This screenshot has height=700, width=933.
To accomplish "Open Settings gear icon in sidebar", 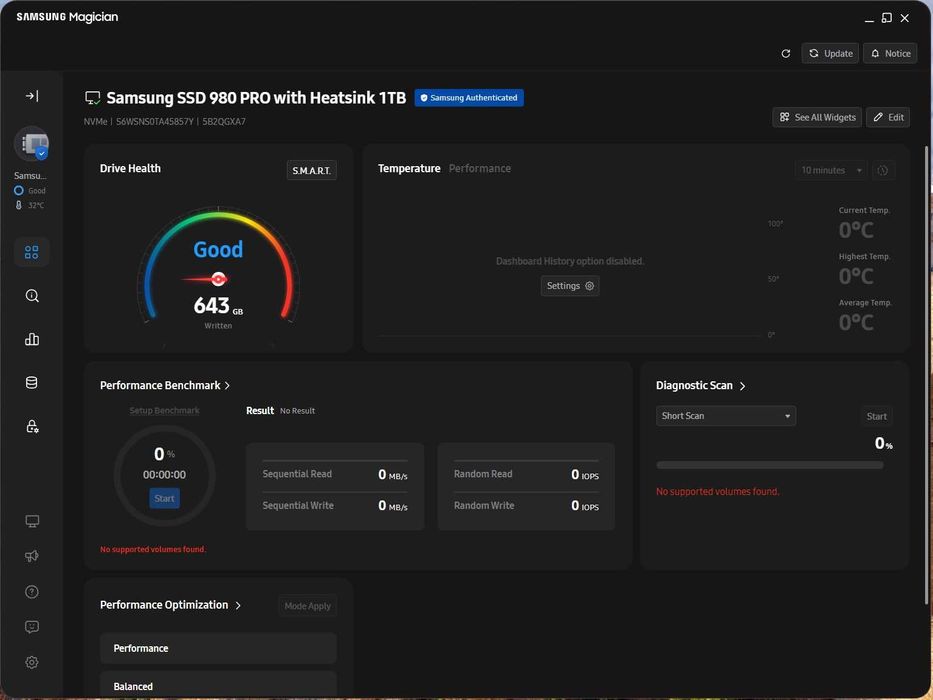I will pos(32,662).
